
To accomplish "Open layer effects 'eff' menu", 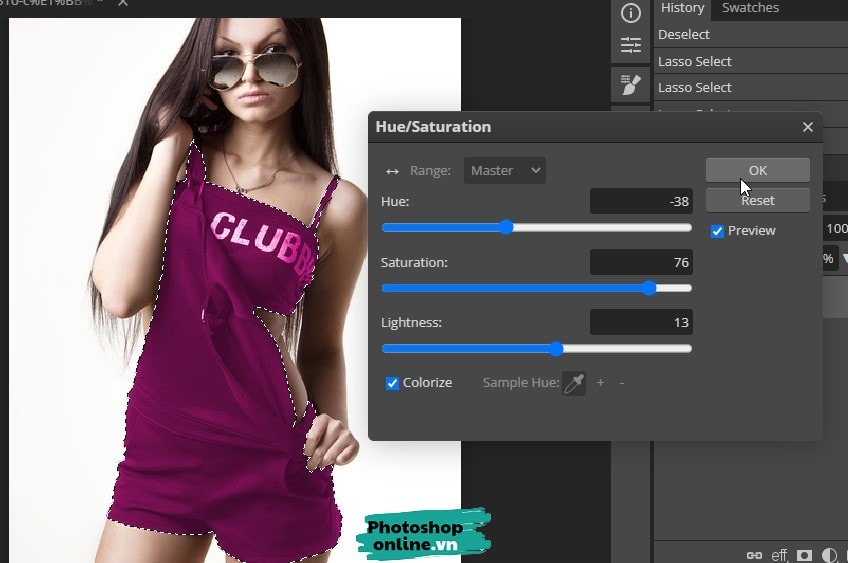I will (779, 555).
